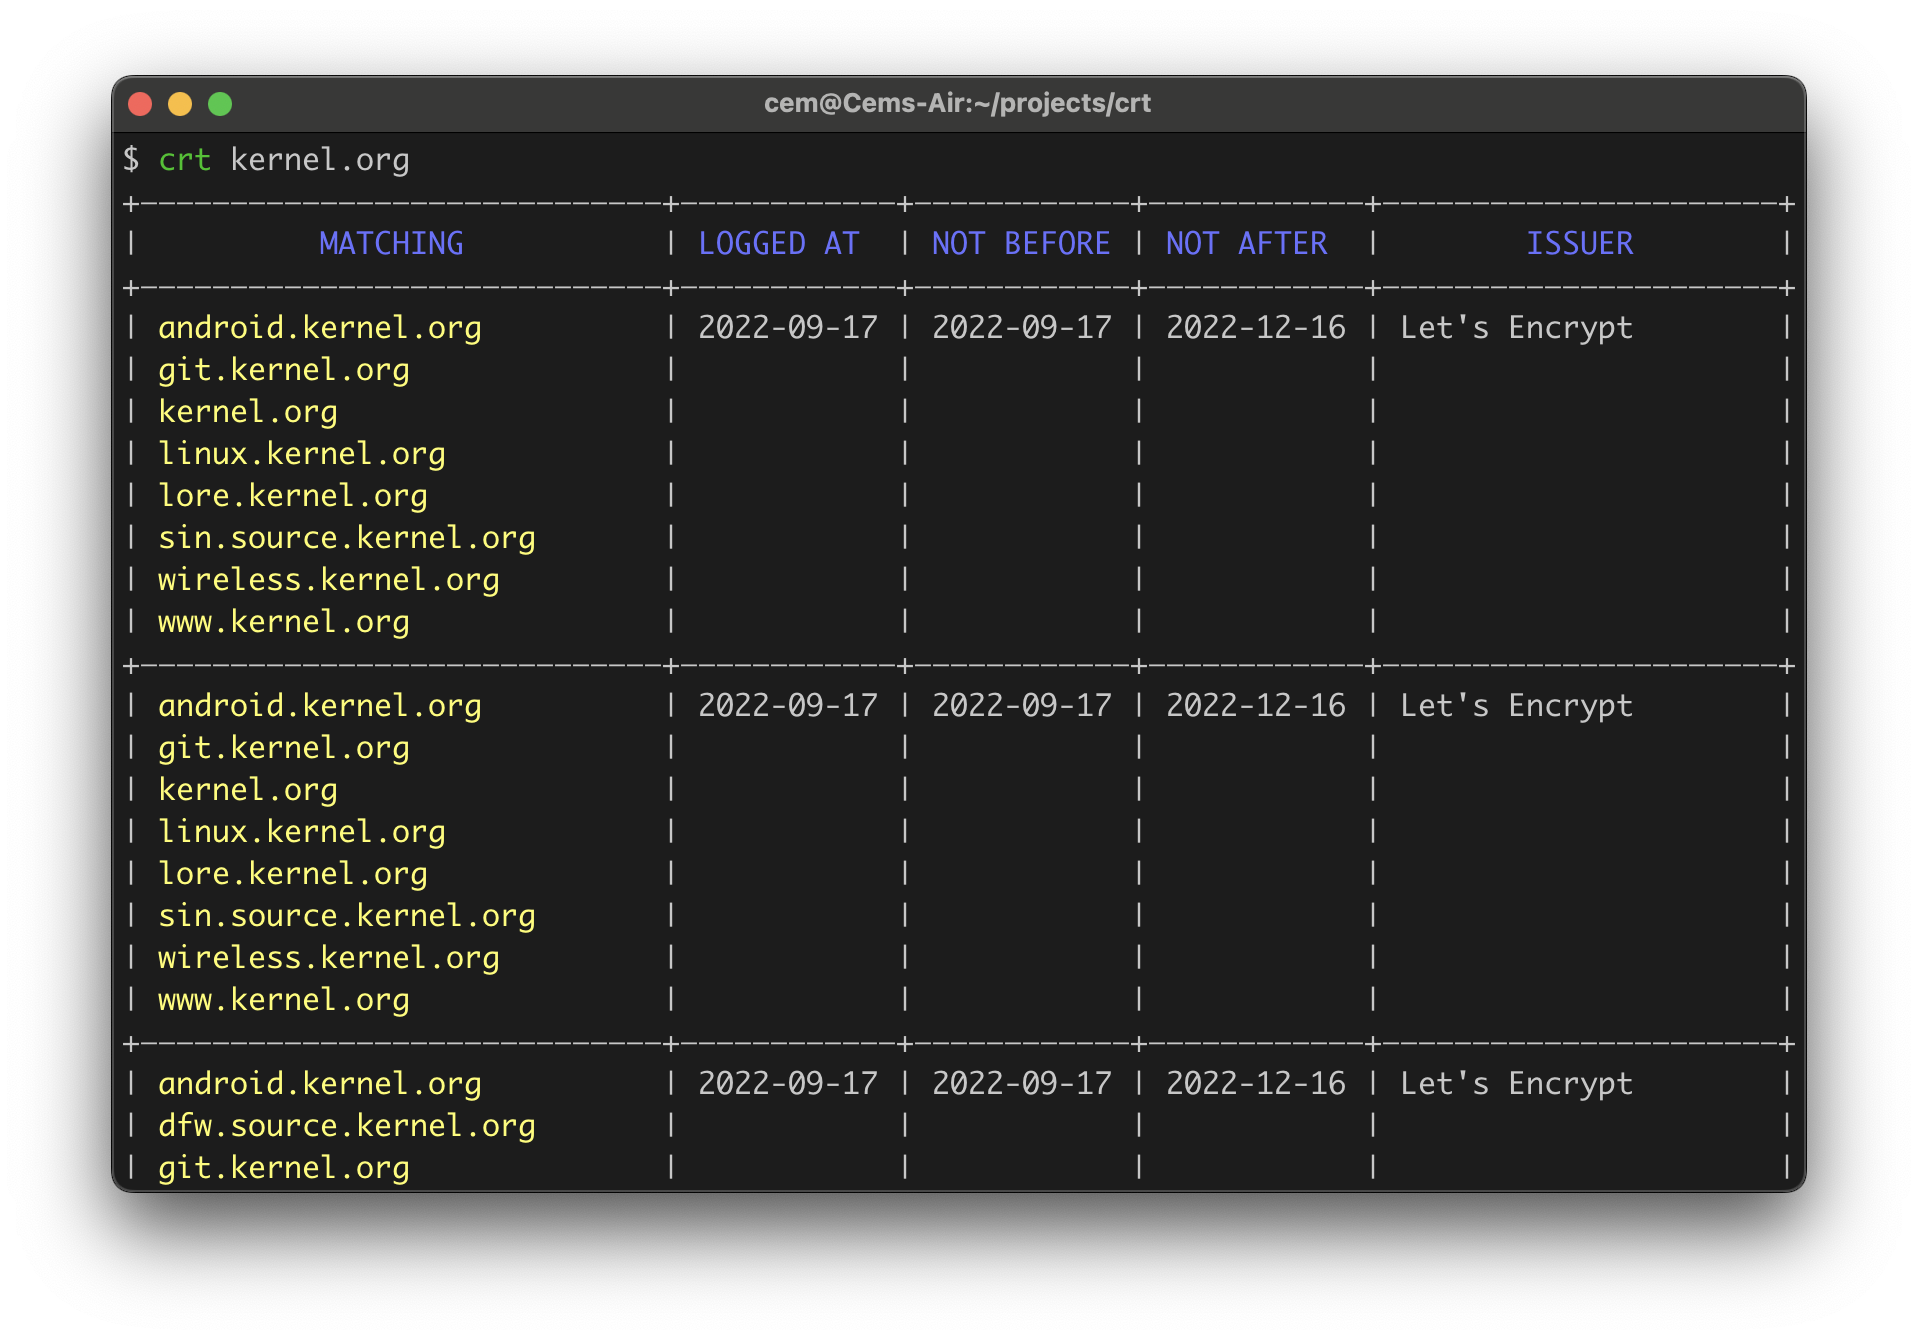Click Let's Encrypt issuer in the second block
Screen dimensions: 1918x1340
coord(1517,706)
